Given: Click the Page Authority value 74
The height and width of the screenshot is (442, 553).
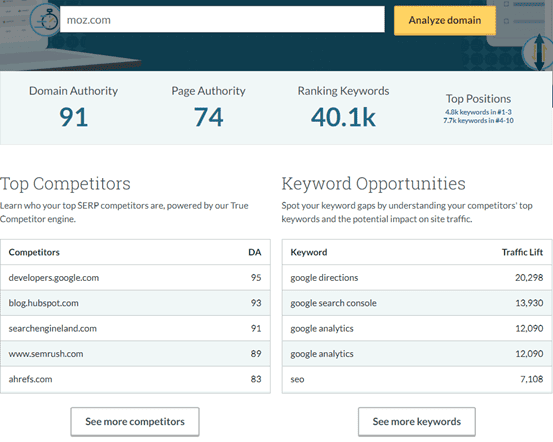Looking at the screenshot, I should pyautogui.click(x=208, y=117).
